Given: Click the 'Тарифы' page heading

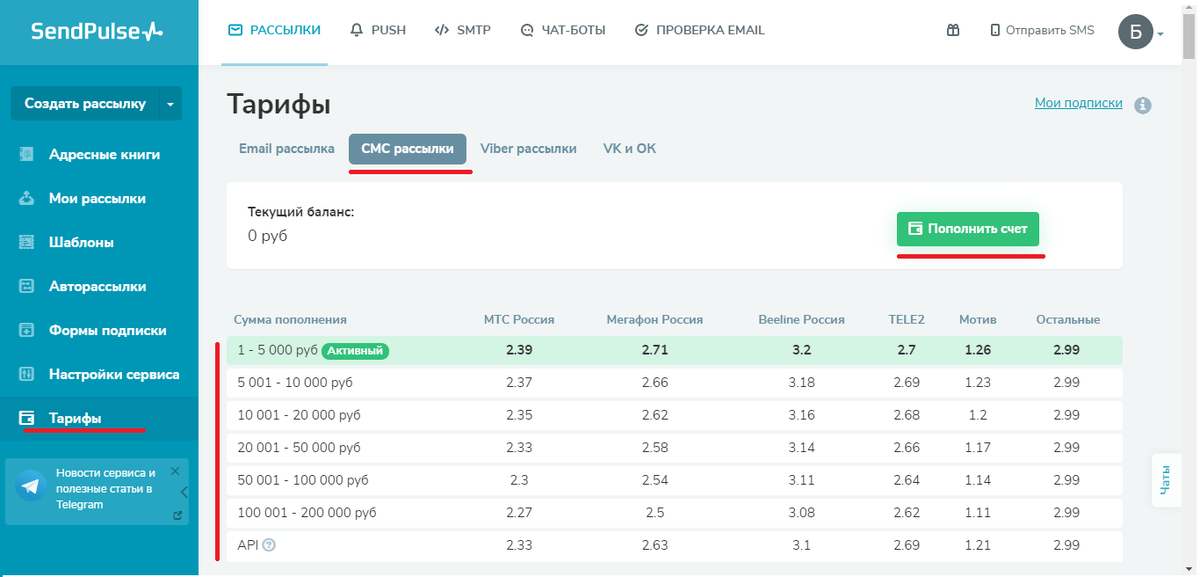Looking at the screenshot, I should tap(279, 104).
